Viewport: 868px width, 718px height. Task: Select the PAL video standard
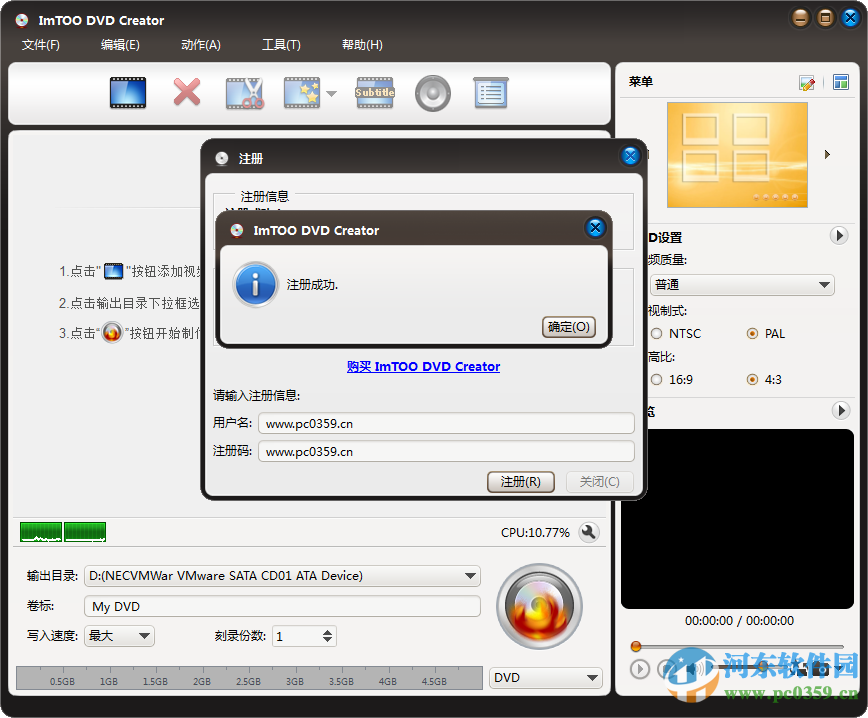(x=751, y=333)
